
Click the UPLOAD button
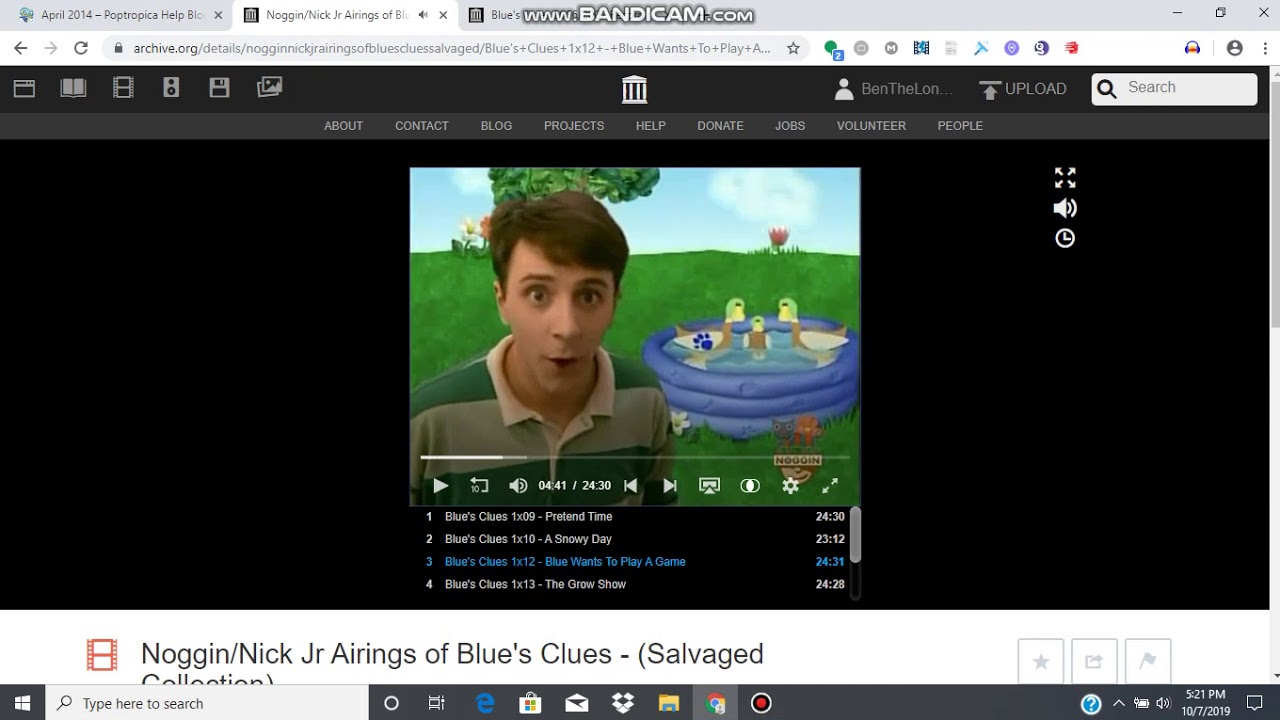1022,89
